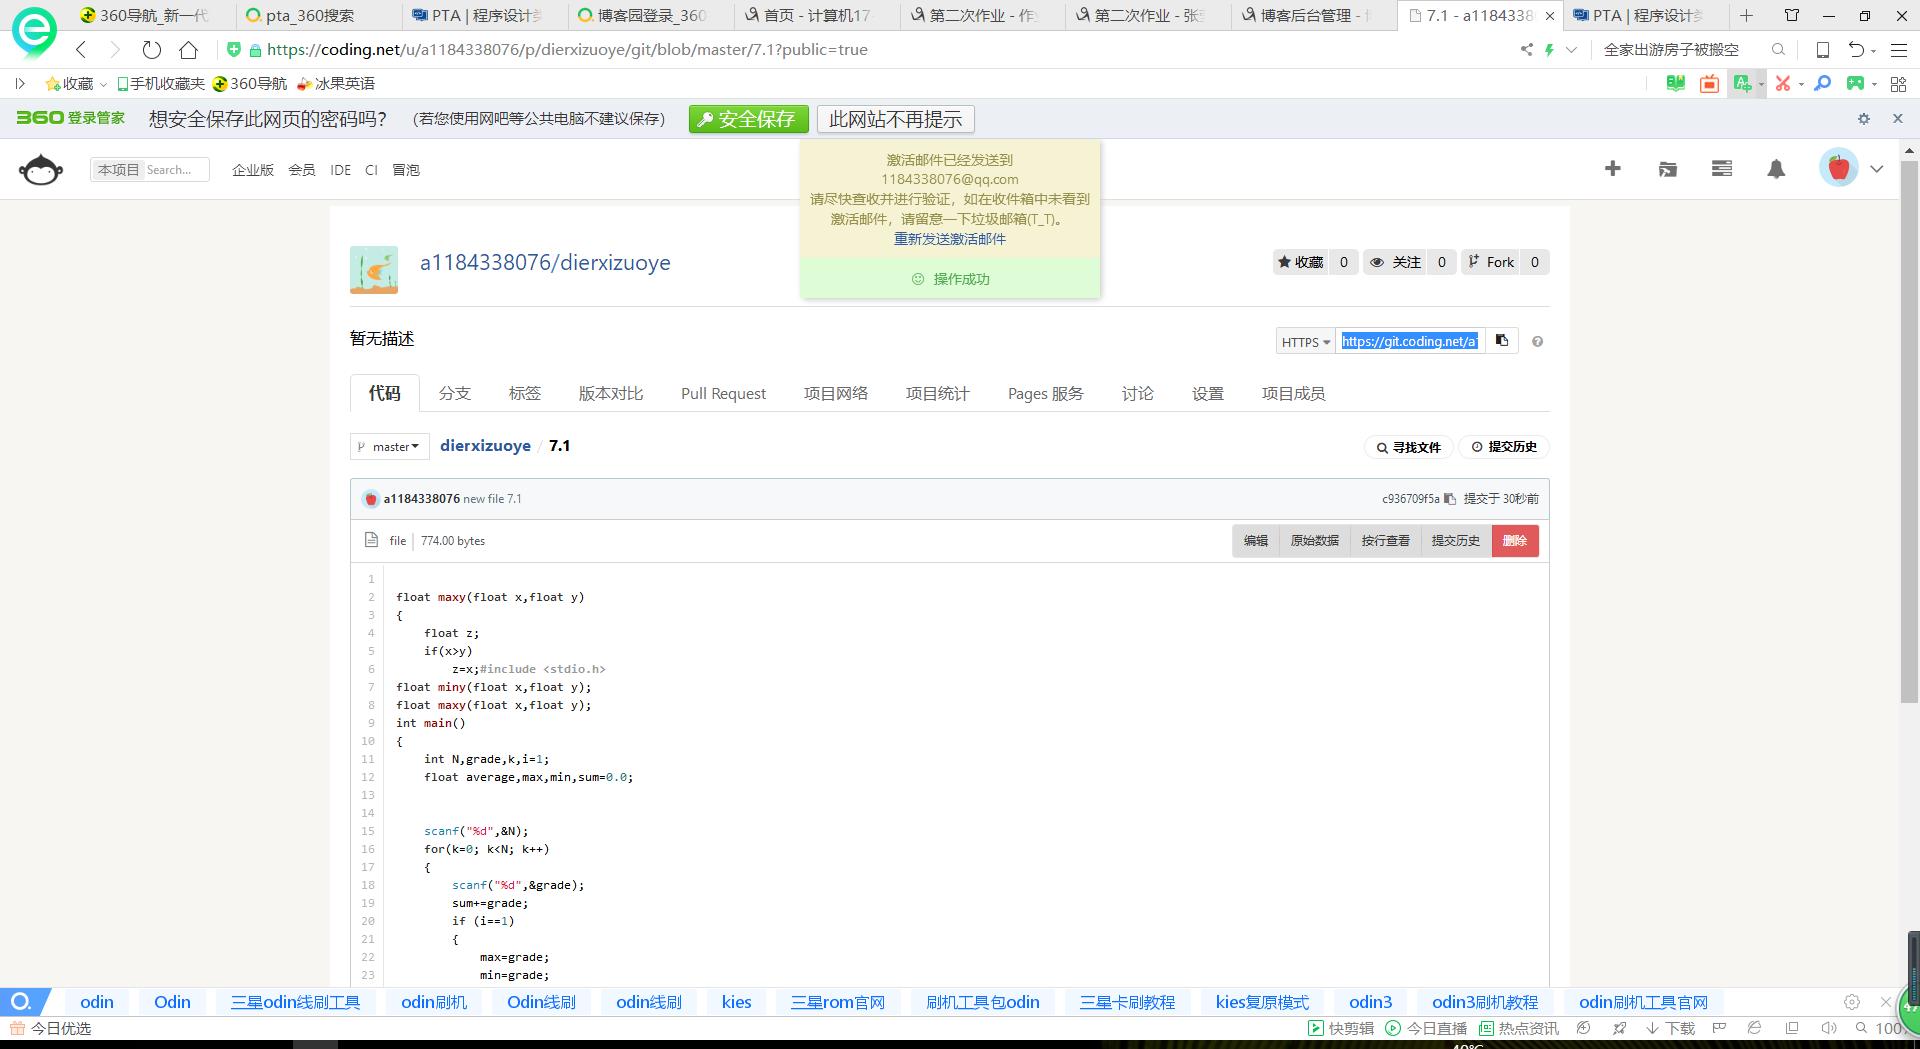The height and width of the screenshot is (1049, 1920).
Task: Open password bar settings gear
Action: click(1864, 119)
